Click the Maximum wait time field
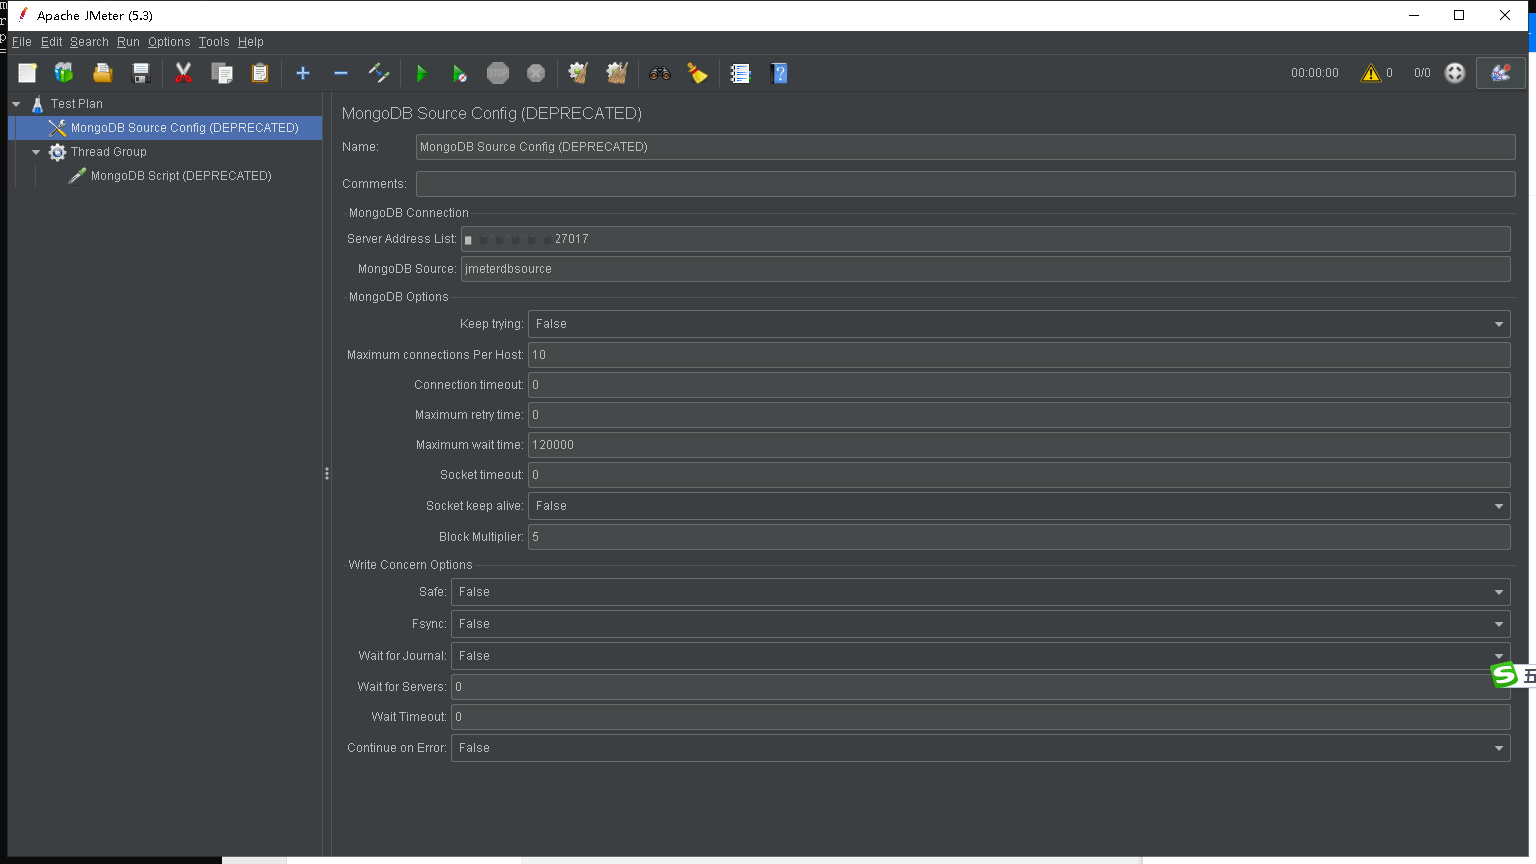Viewport: 1536px width, 864px height. tap(1019, 445)
